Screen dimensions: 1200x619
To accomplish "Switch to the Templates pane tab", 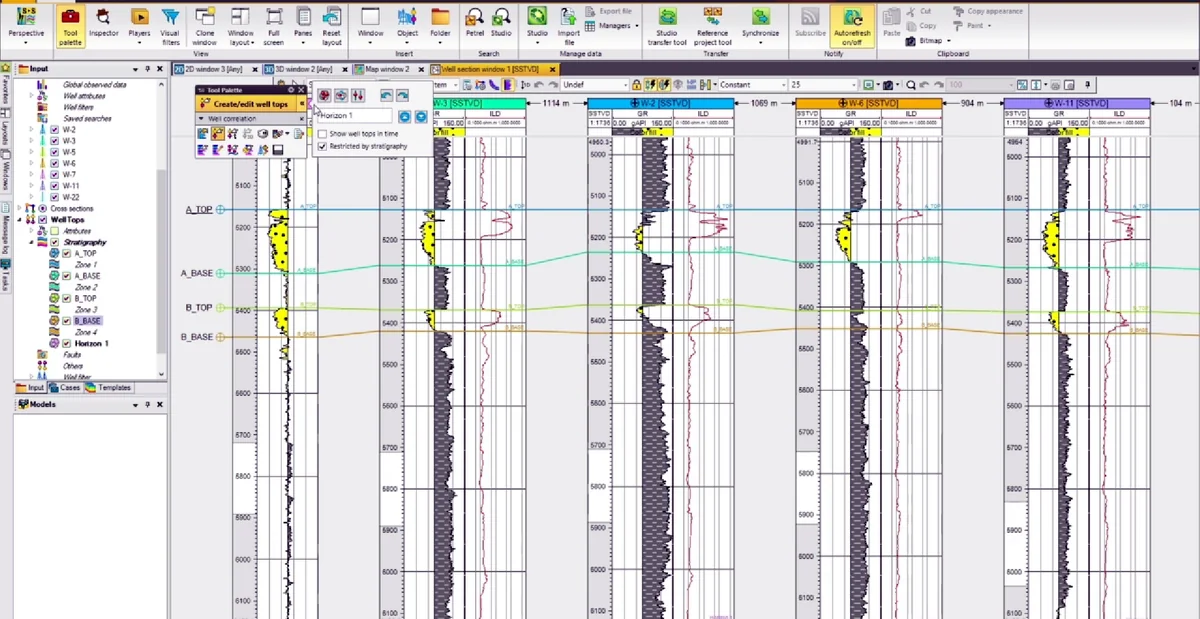I will coord(108,388).
